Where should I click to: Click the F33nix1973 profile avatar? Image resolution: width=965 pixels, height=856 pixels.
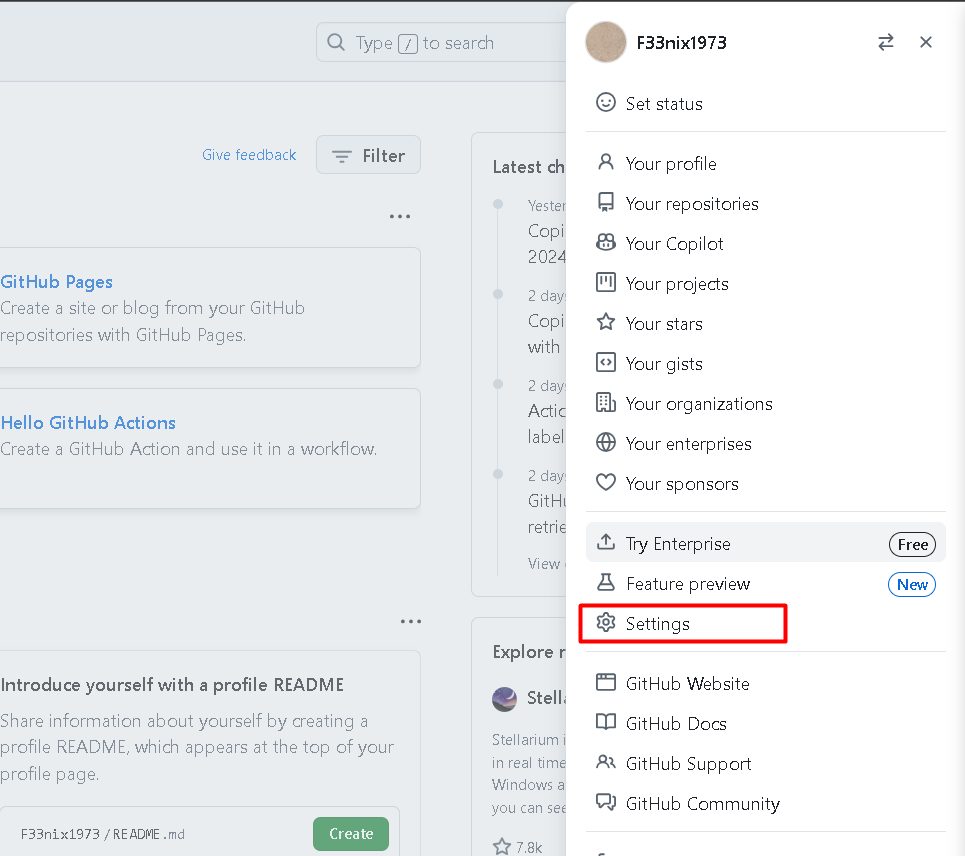(606, 42)
